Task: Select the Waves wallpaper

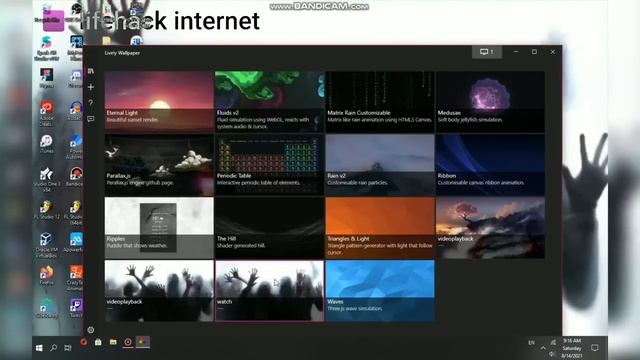Action: tap(380, 291)
